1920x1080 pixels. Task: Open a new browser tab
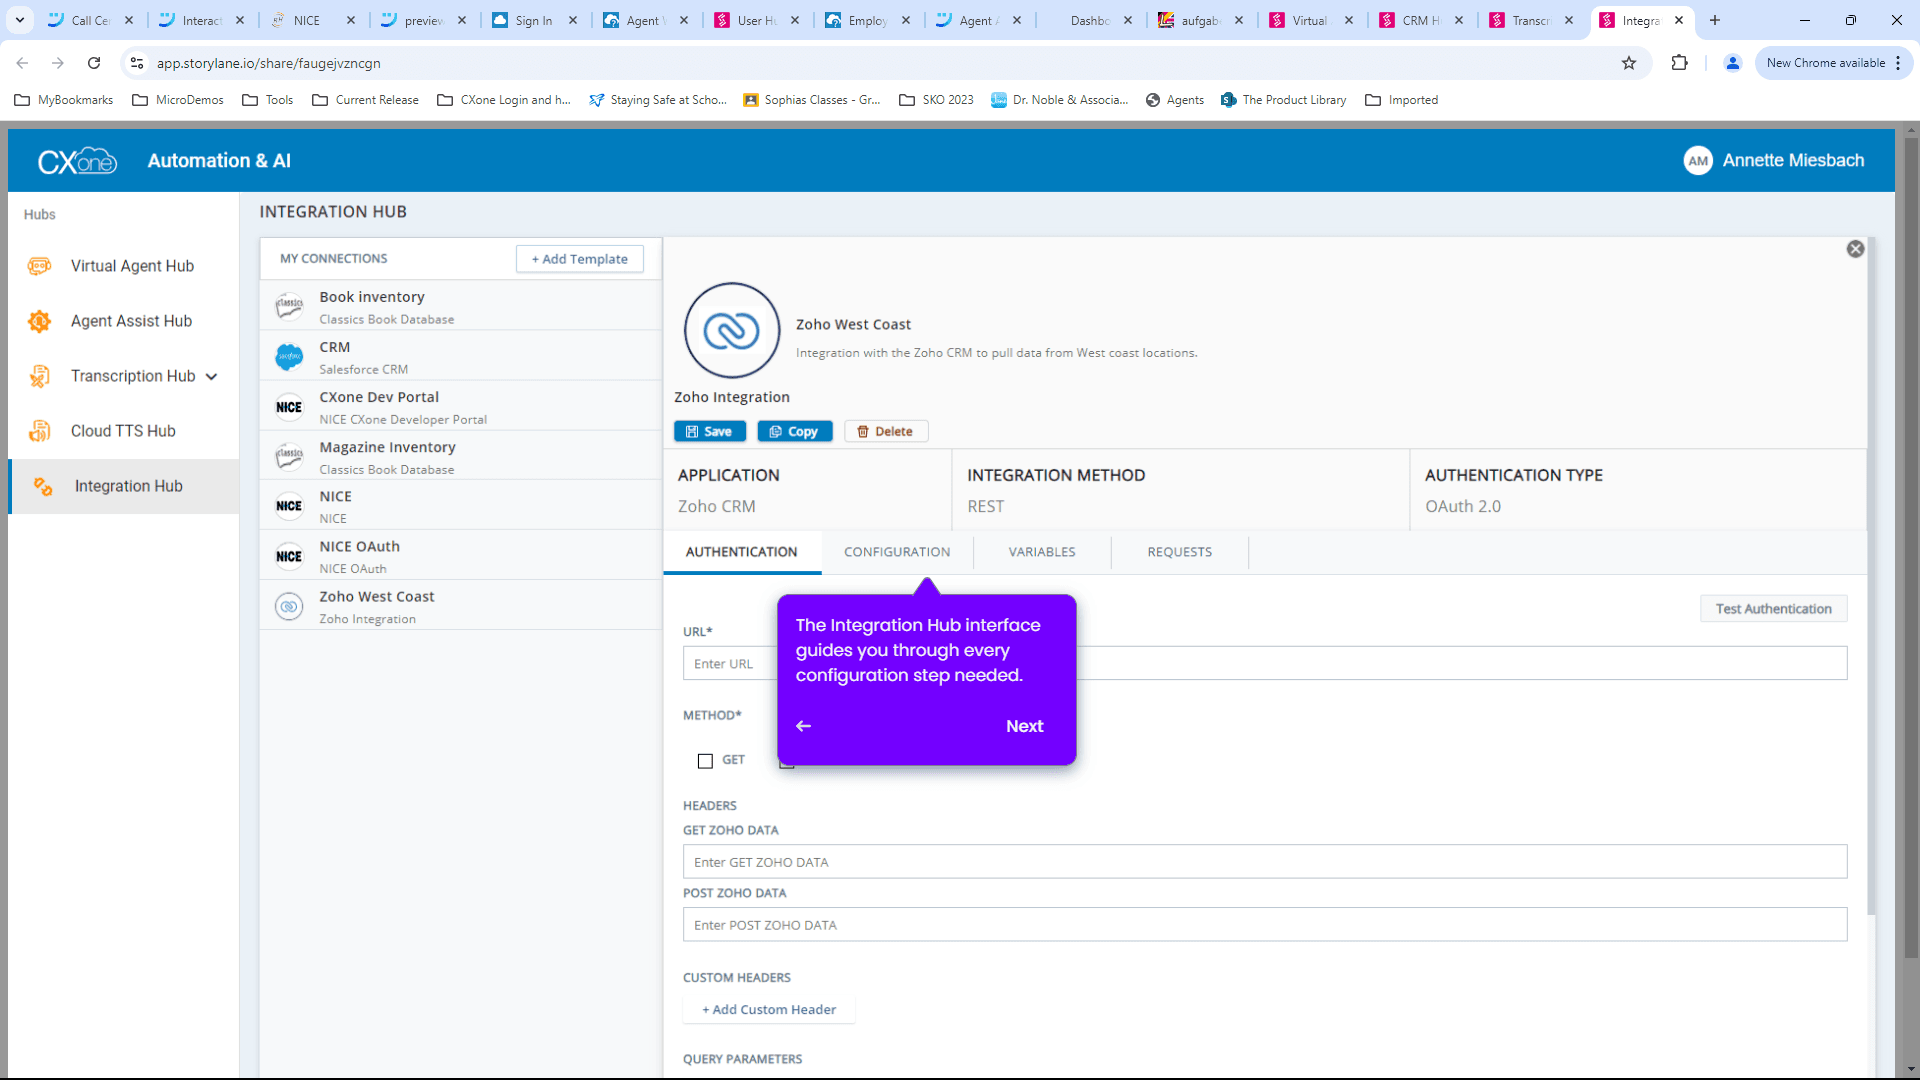[x=1715, y=20]
